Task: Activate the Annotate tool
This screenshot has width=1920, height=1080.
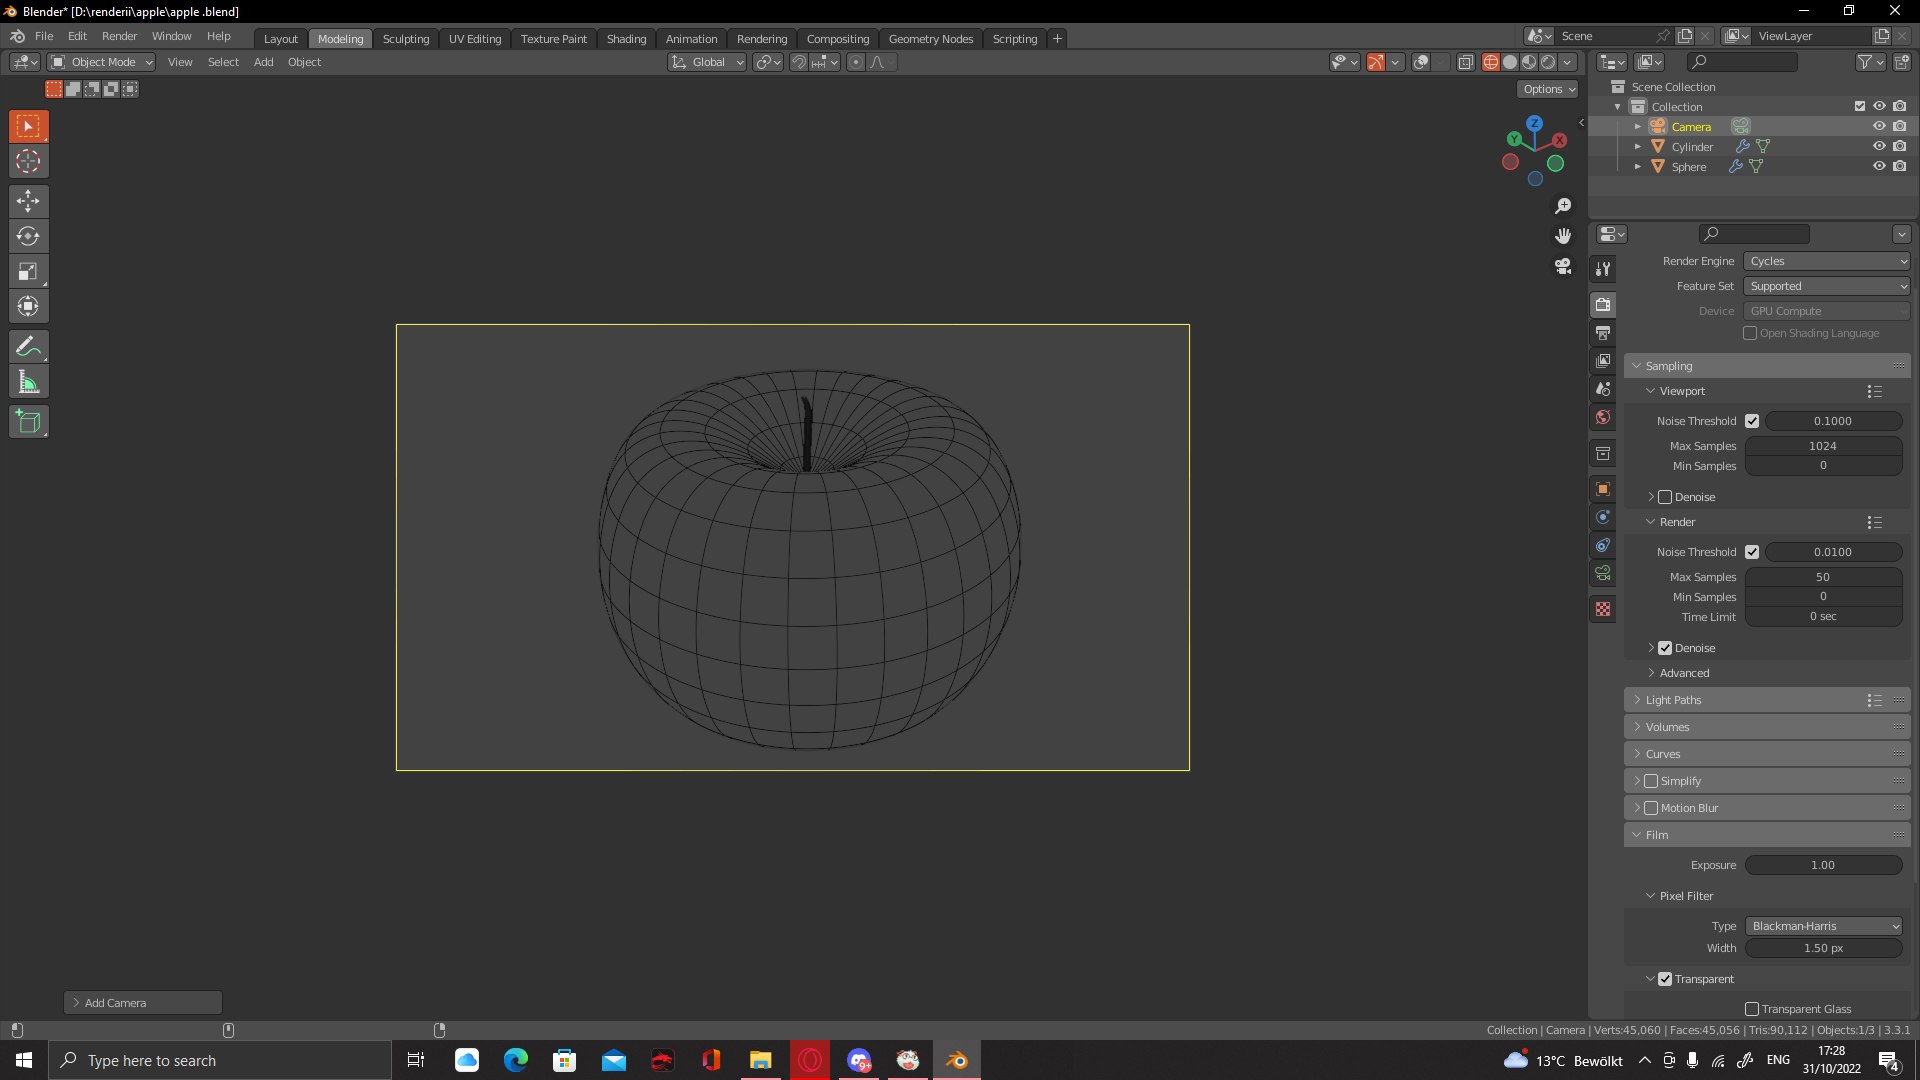Action: [x=28, y=347]
